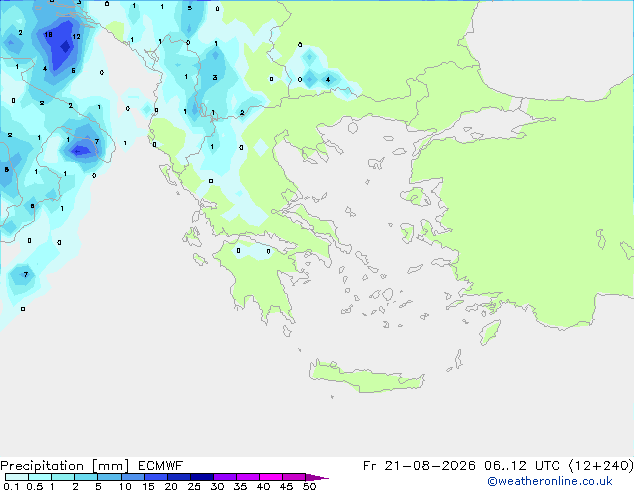
Task: Click the '0.5' legend scale label
Action: tap(35, 486)
